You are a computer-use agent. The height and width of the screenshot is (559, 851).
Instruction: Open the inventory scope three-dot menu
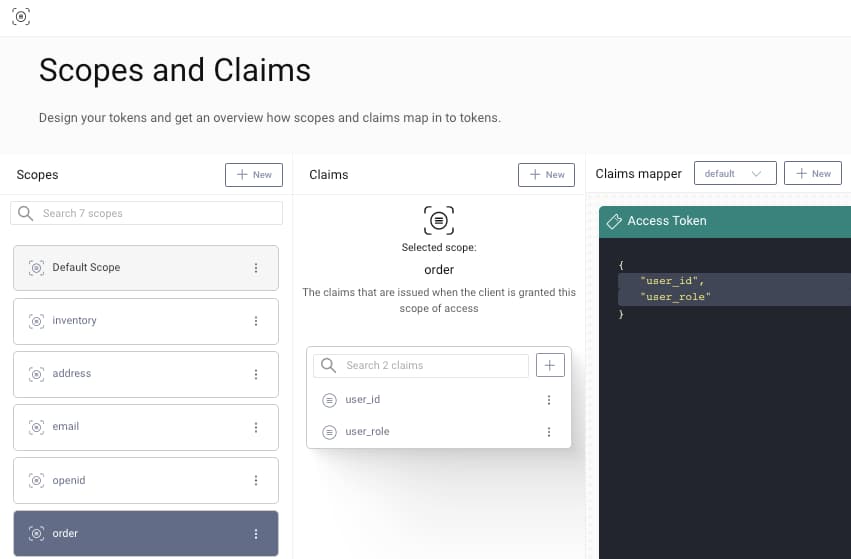(256, 321)
